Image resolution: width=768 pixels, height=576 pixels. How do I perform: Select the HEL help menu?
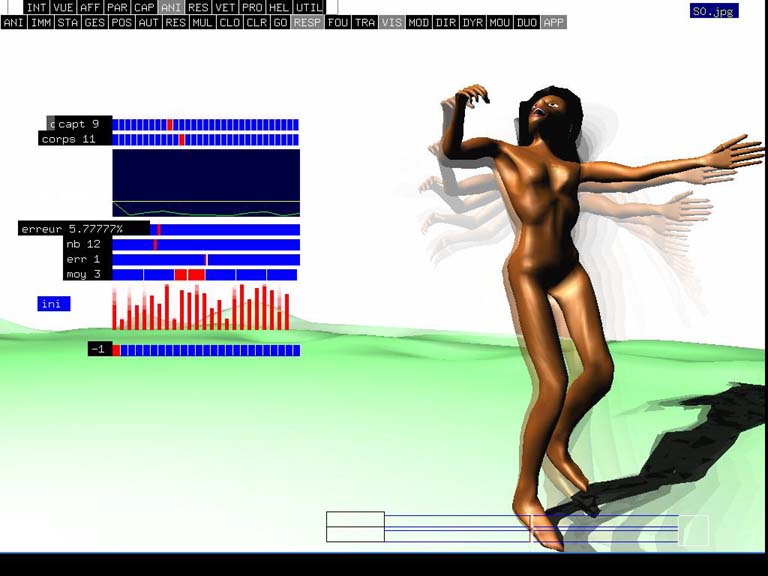(x=279, y=7)
